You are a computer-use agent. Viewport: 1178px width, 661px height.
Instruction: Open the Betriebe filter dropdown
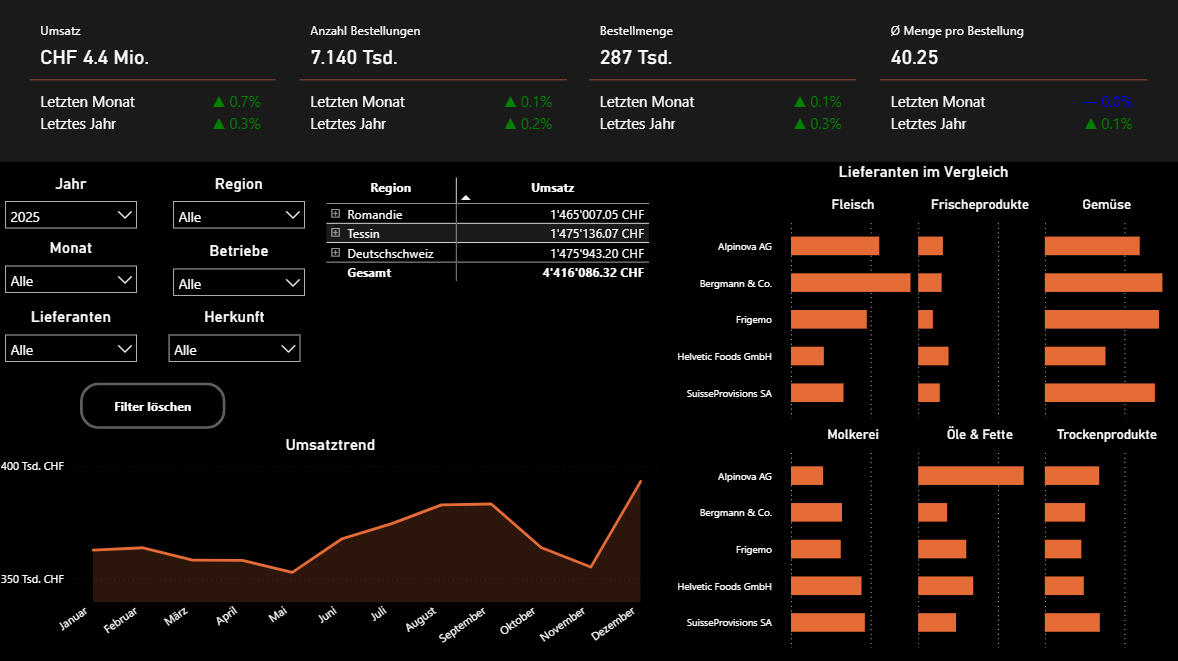(238, 283)
